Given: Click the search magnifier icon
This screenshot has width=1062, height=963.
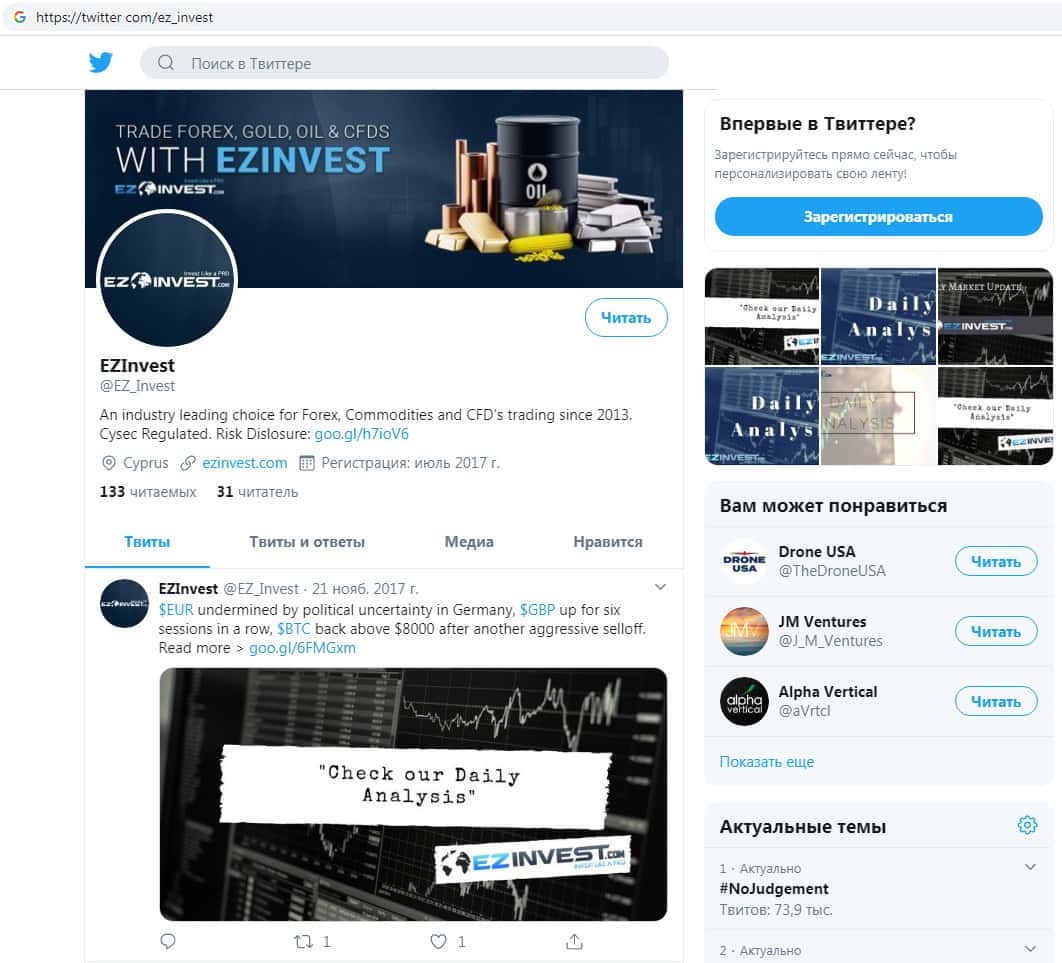Looking at the screenshot, I should point(166,63).
